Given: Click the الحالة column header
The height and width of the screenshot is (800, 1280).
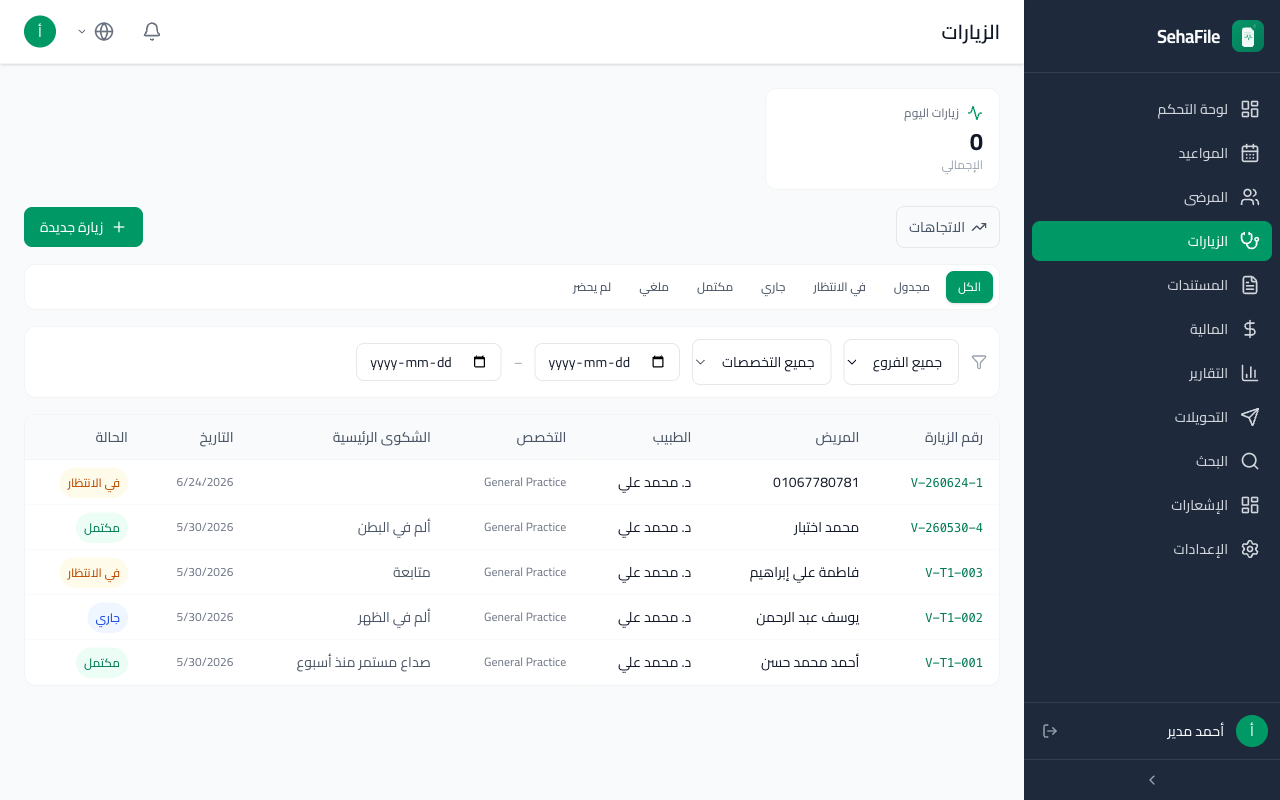Looking at the screenshot, I should tap(112, 438).
